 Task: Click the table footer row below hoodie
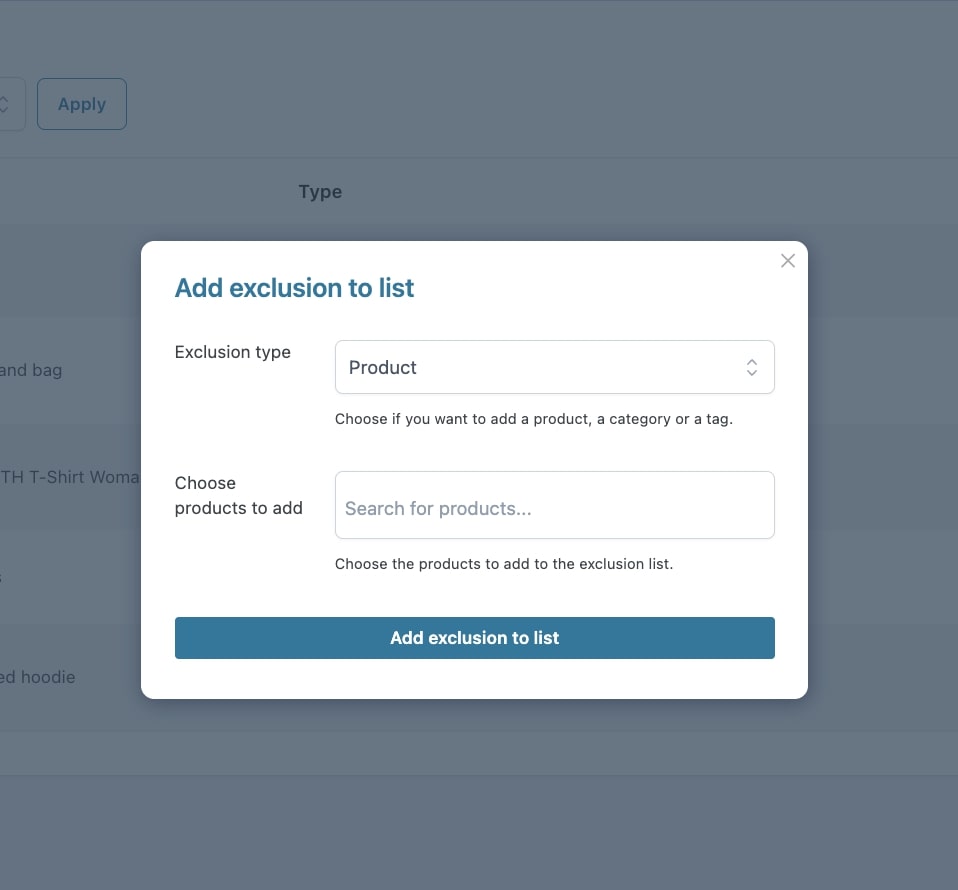[70, 753]
